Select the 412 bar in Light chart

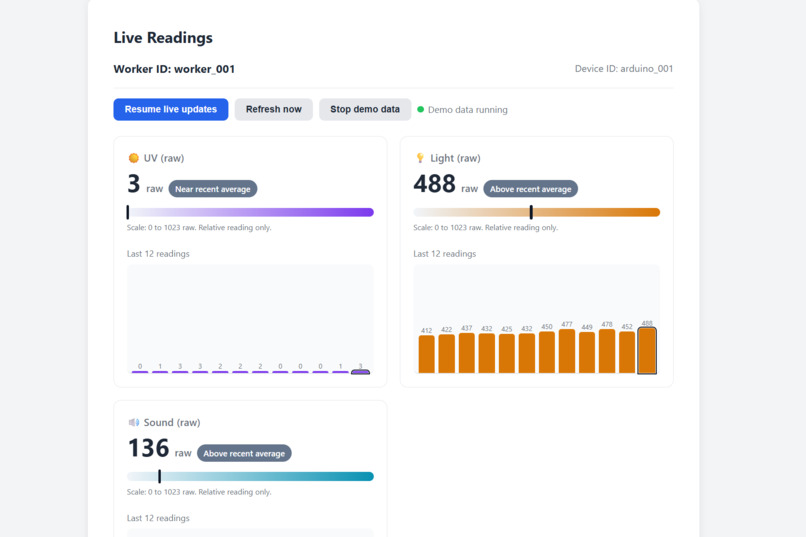point(427,354)
